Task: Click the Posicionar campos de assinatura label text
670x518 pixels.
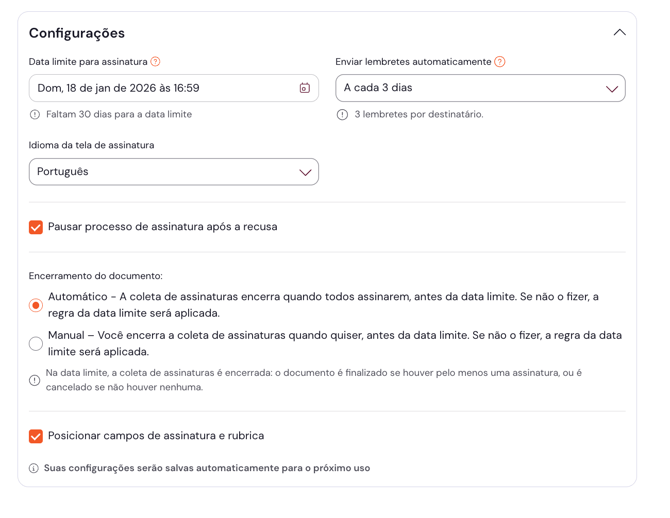Action: [156, 436]
